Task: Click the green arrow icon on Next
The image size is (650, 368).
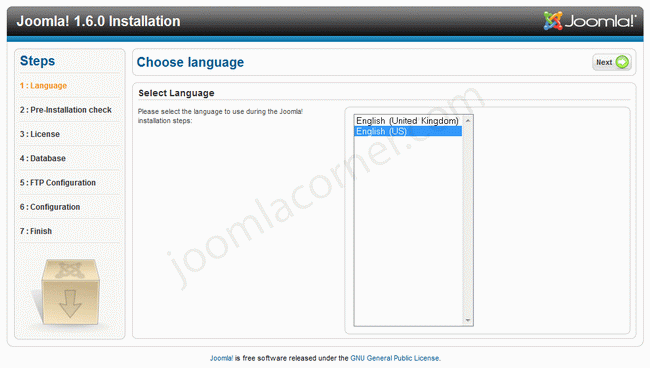Action: (x=622, y=62)
